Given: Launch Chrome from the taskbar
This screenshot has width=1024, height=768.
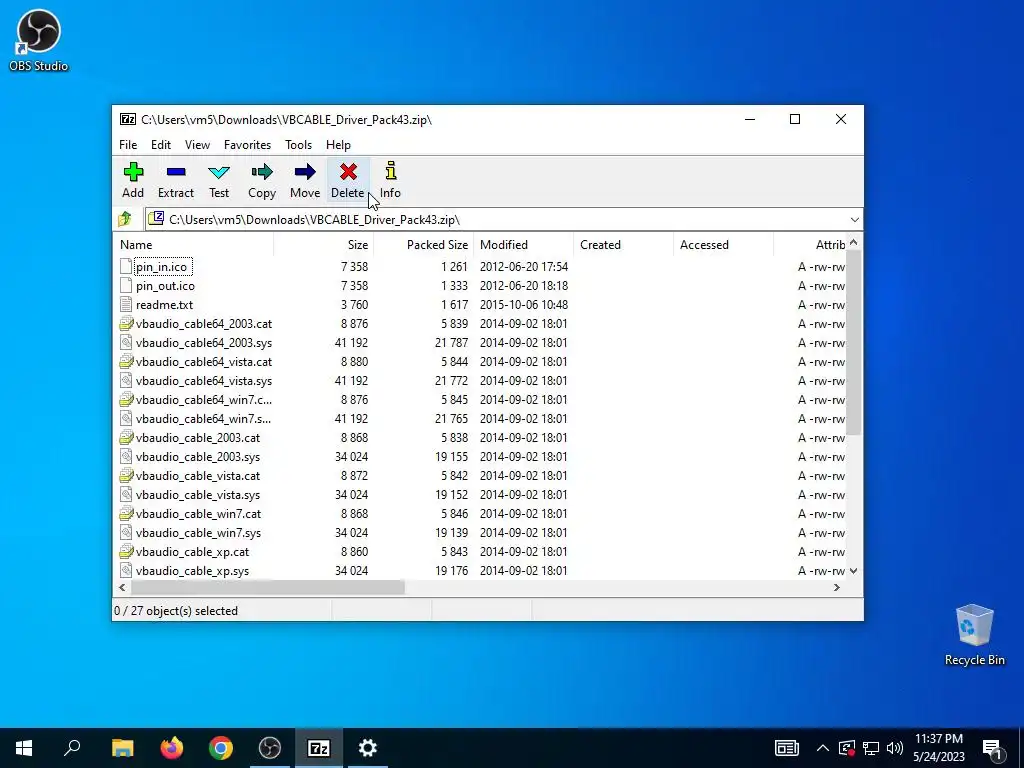Looking at the screenshot, I should tap(221, 748).
